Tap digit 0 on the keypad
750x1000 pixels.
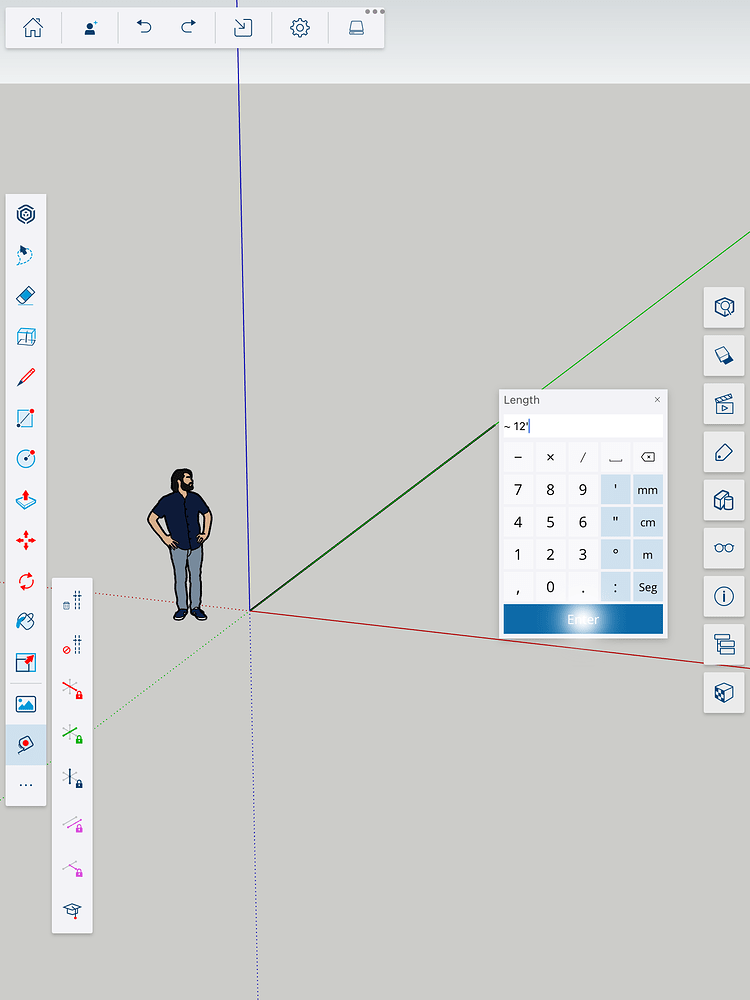point(550,587)
